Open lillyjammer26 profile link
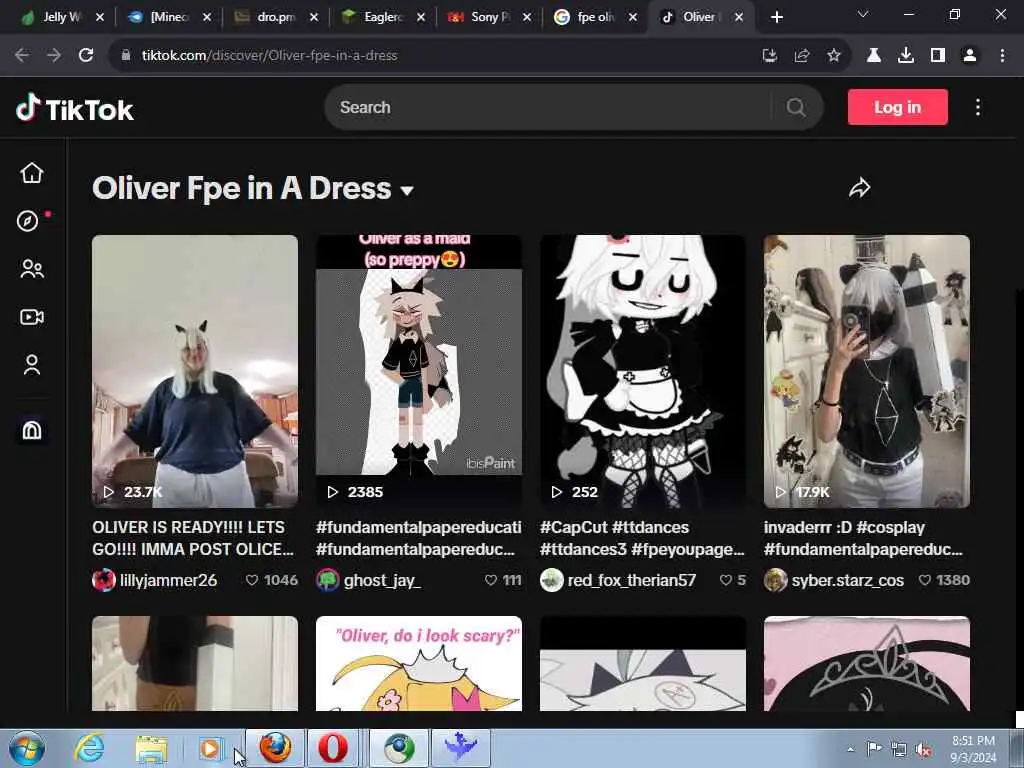1024x768 pixels. click(168, 580)
